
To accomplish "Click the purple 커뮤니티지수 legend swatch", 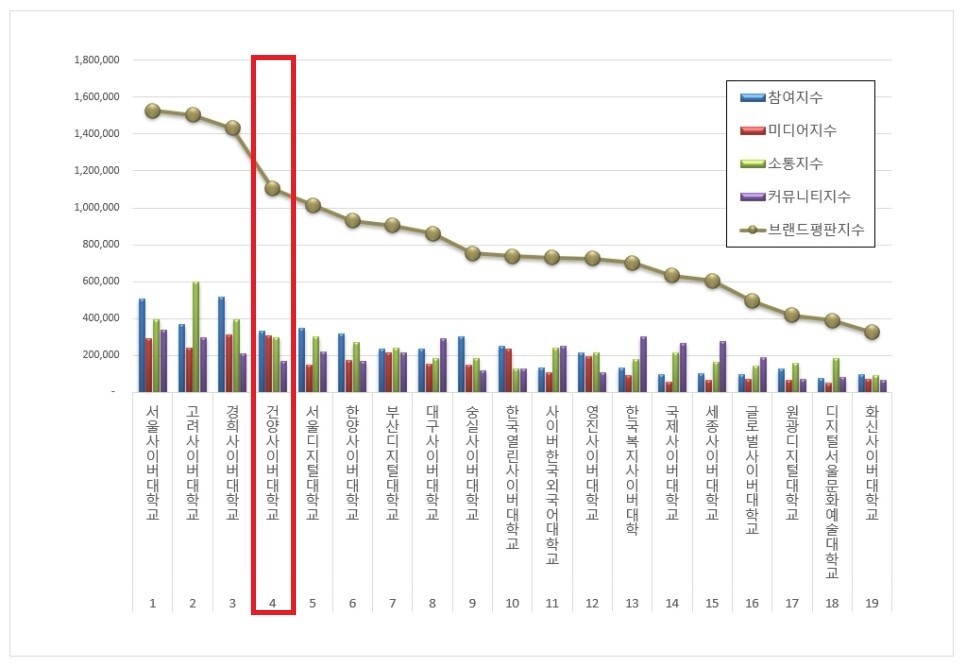I will pos(752,196).
